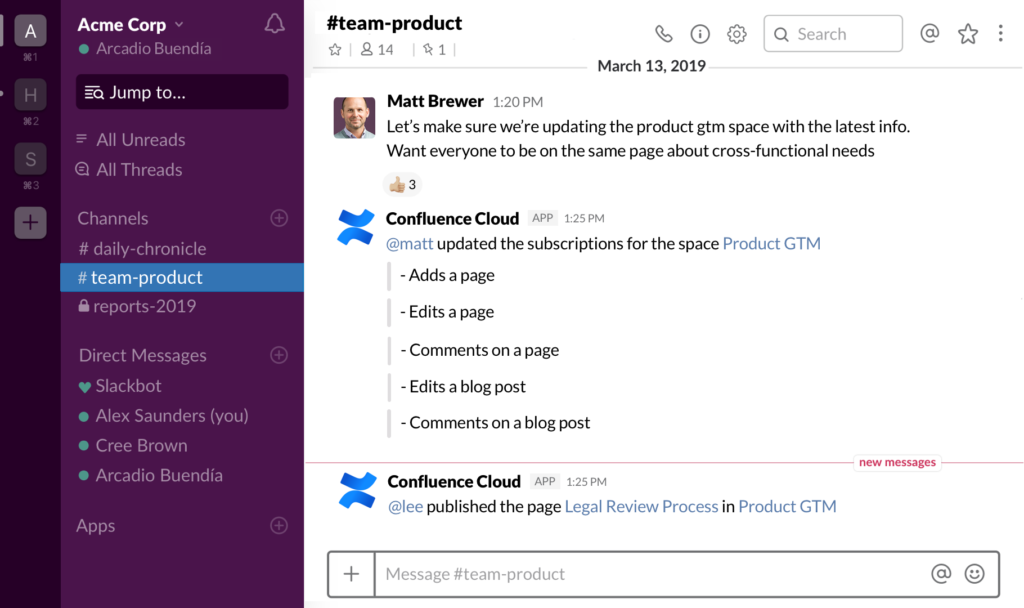Screen dimensions: 1024x608
Task: Open channel settings gear
Action: [x=737, y=34]
